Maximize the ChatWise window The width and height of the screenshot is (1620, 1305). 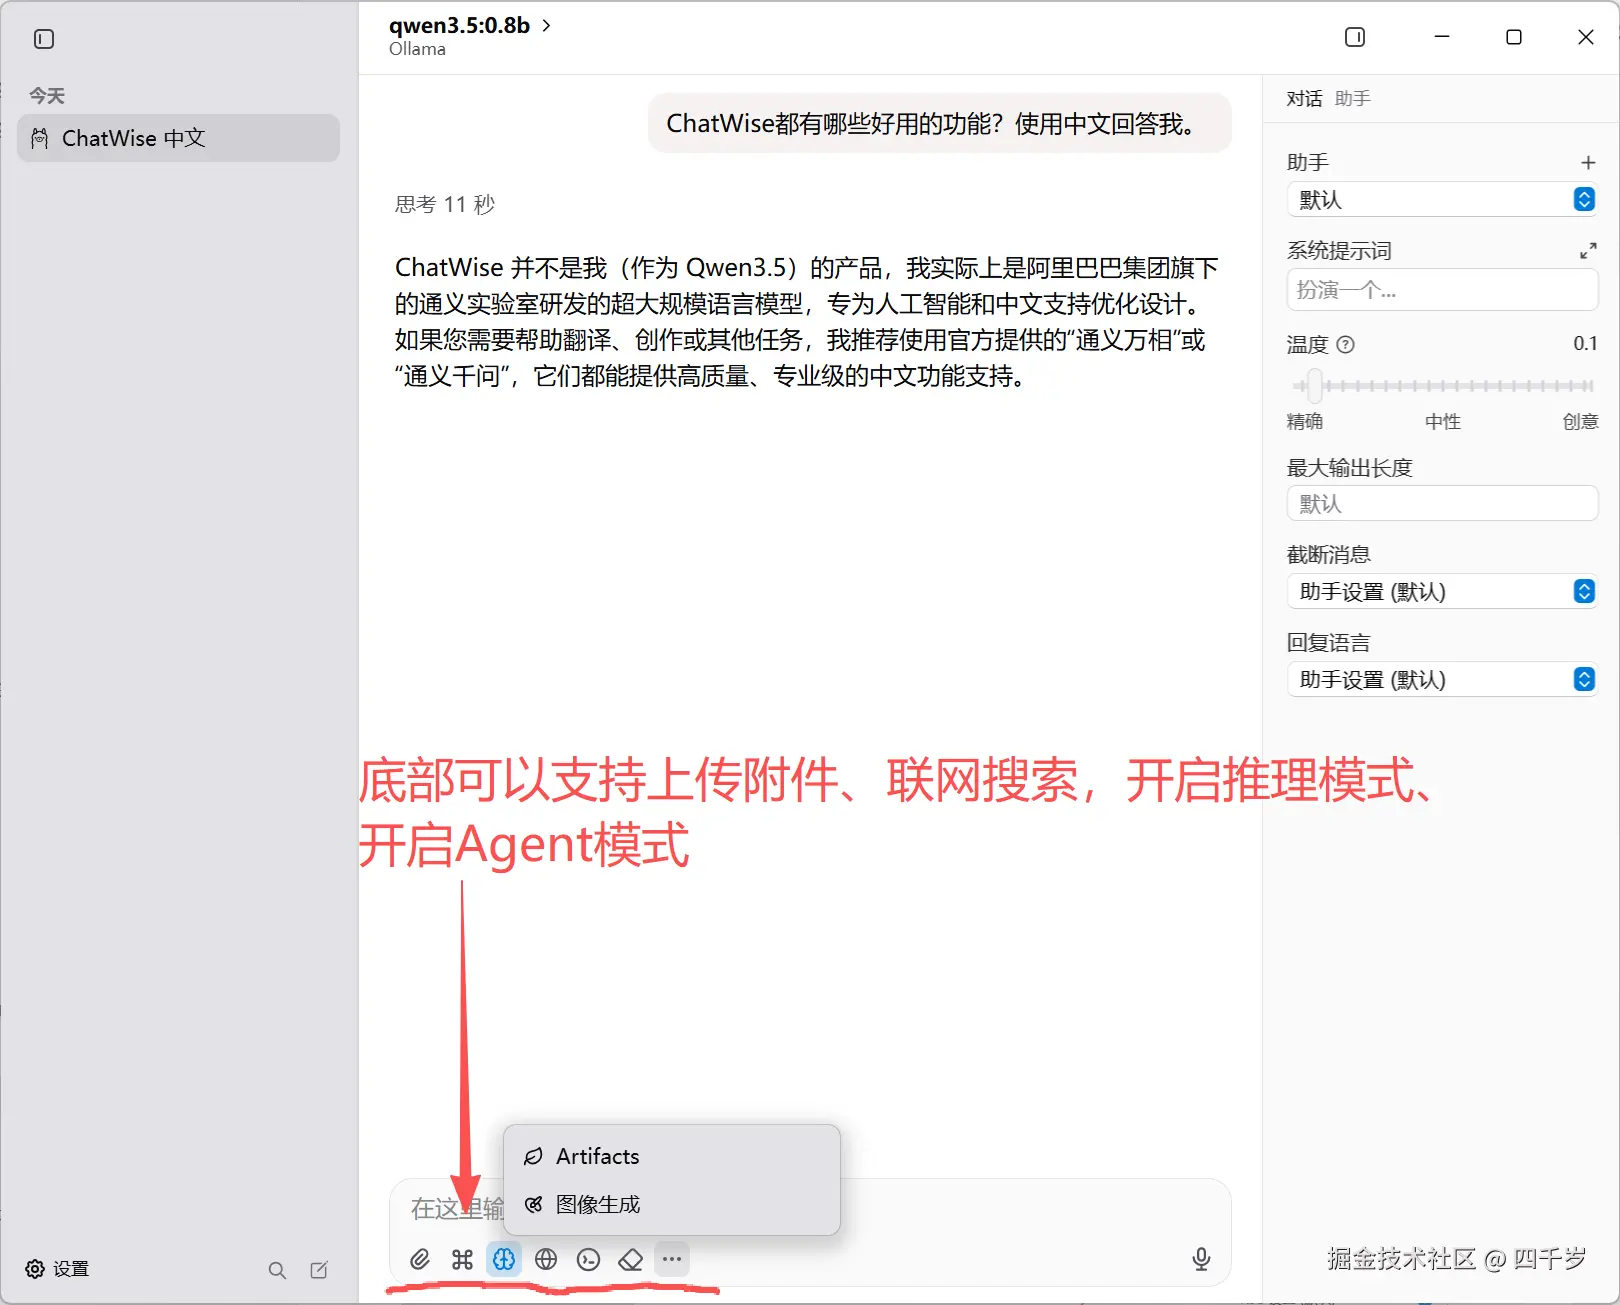1514,37
